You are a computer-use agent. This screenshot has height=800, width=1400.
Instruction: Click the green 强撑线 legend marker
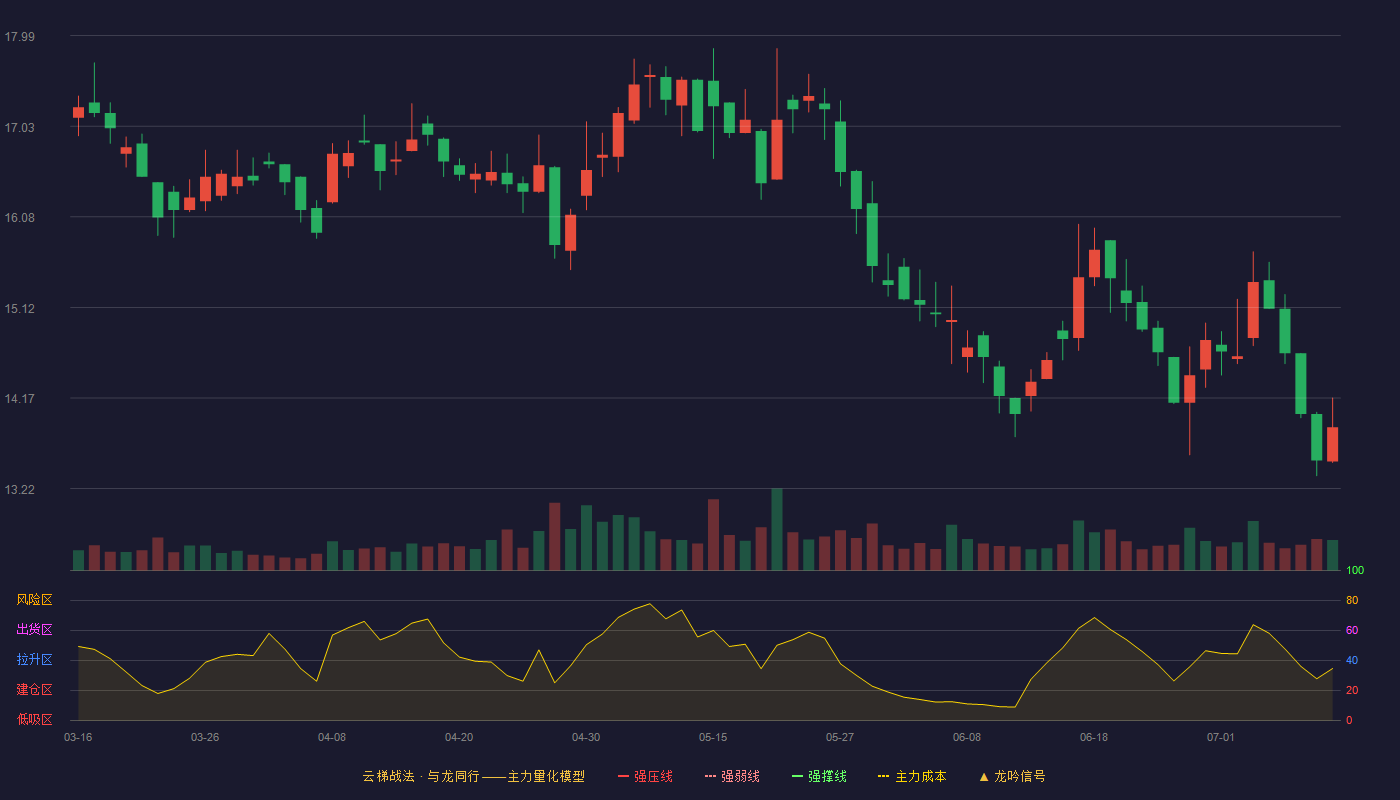coord(798,776)
